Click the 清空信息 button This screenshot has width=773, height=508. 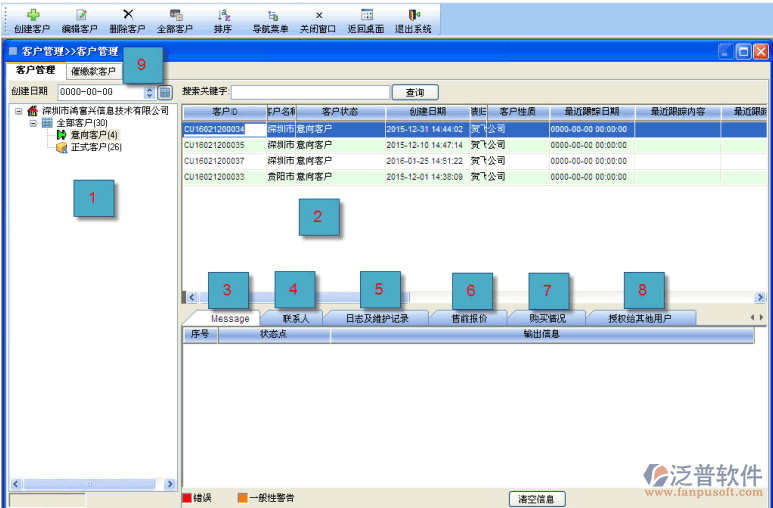pyautogui.click(x=536, y=499)
